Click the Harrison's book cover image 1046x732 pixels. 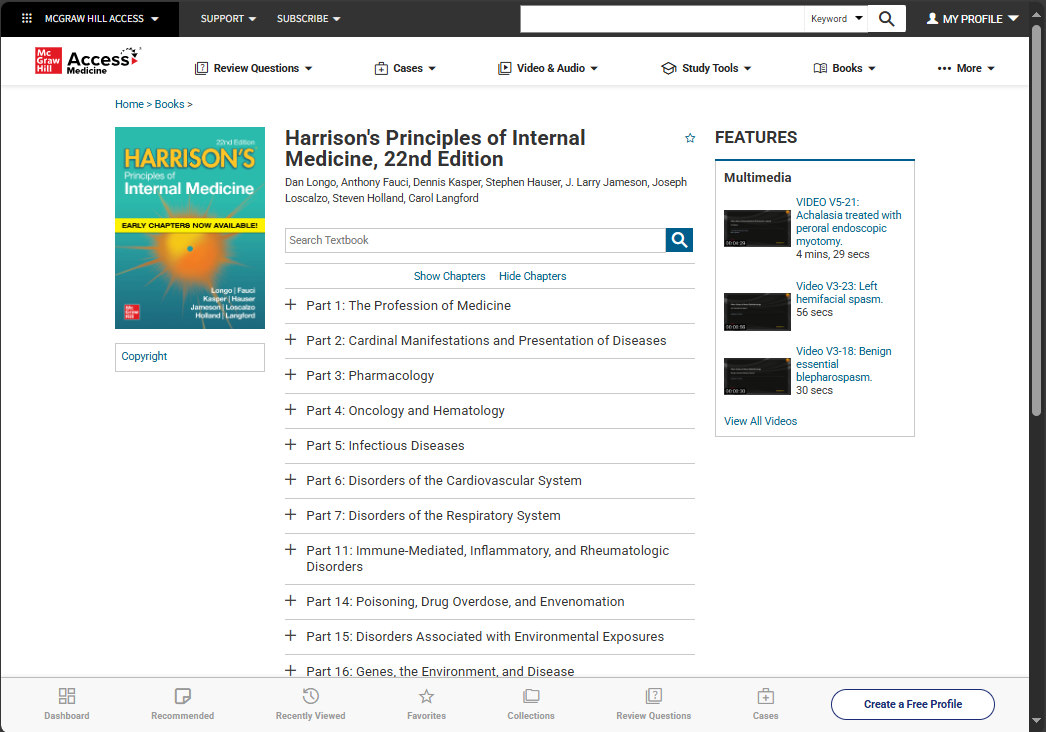point(189,228)
